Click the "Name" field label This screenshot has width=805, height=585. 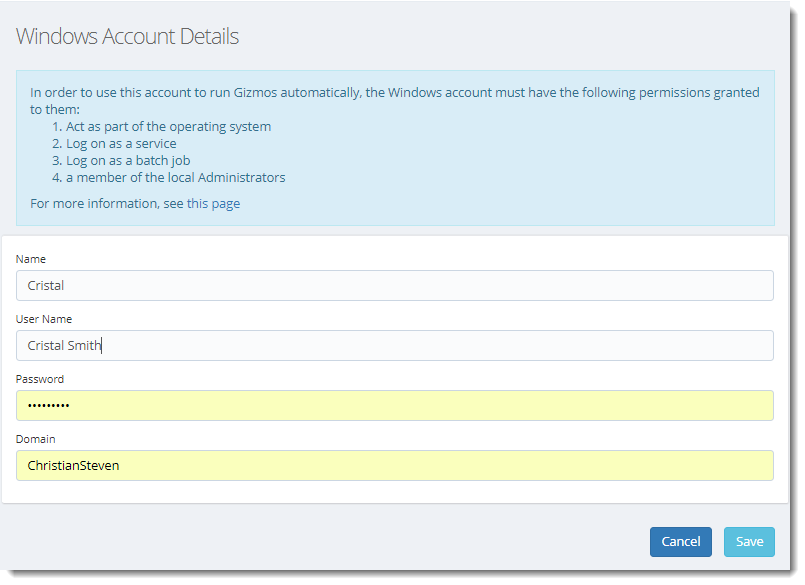31,259
